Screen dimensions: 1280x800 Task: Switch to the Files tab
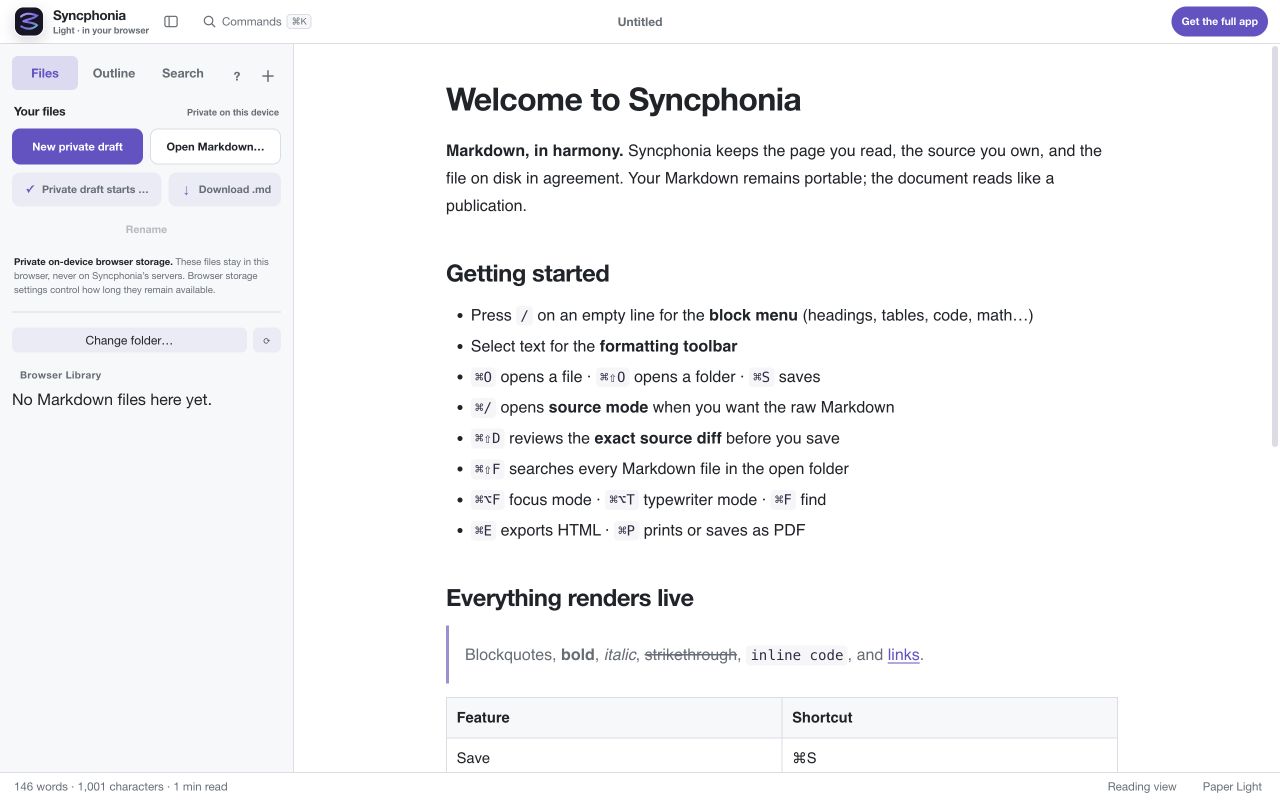point(45,73)
